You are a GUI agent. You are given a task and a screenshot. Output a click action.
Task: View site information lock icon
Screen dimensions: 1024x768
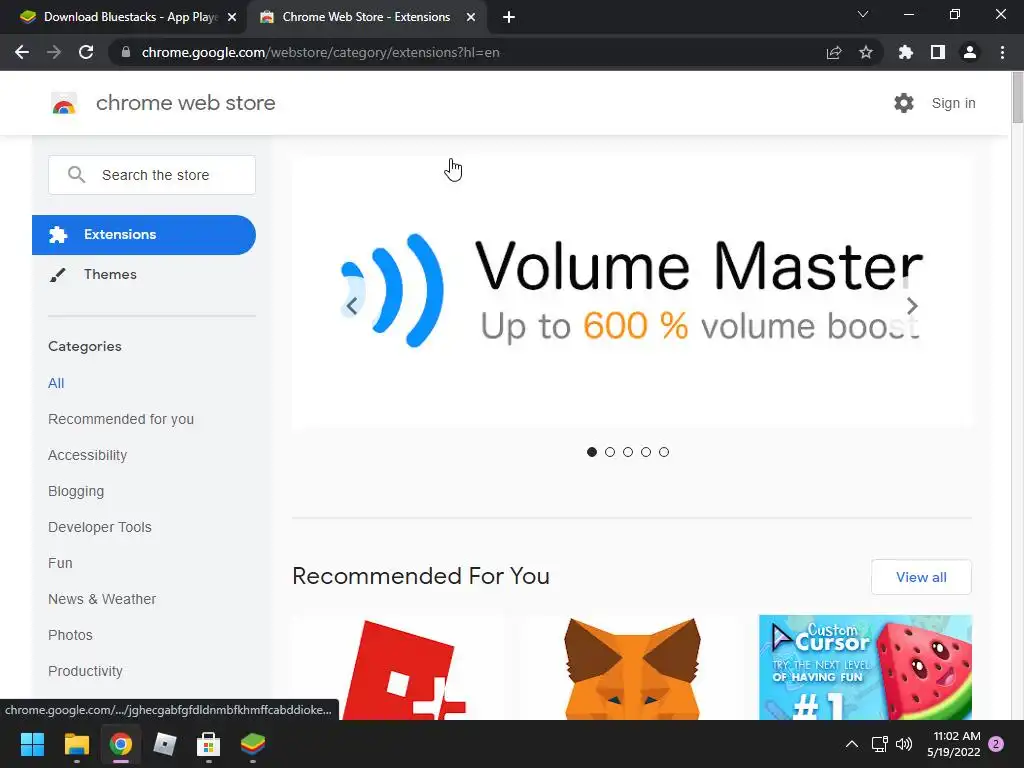point(126,52)
